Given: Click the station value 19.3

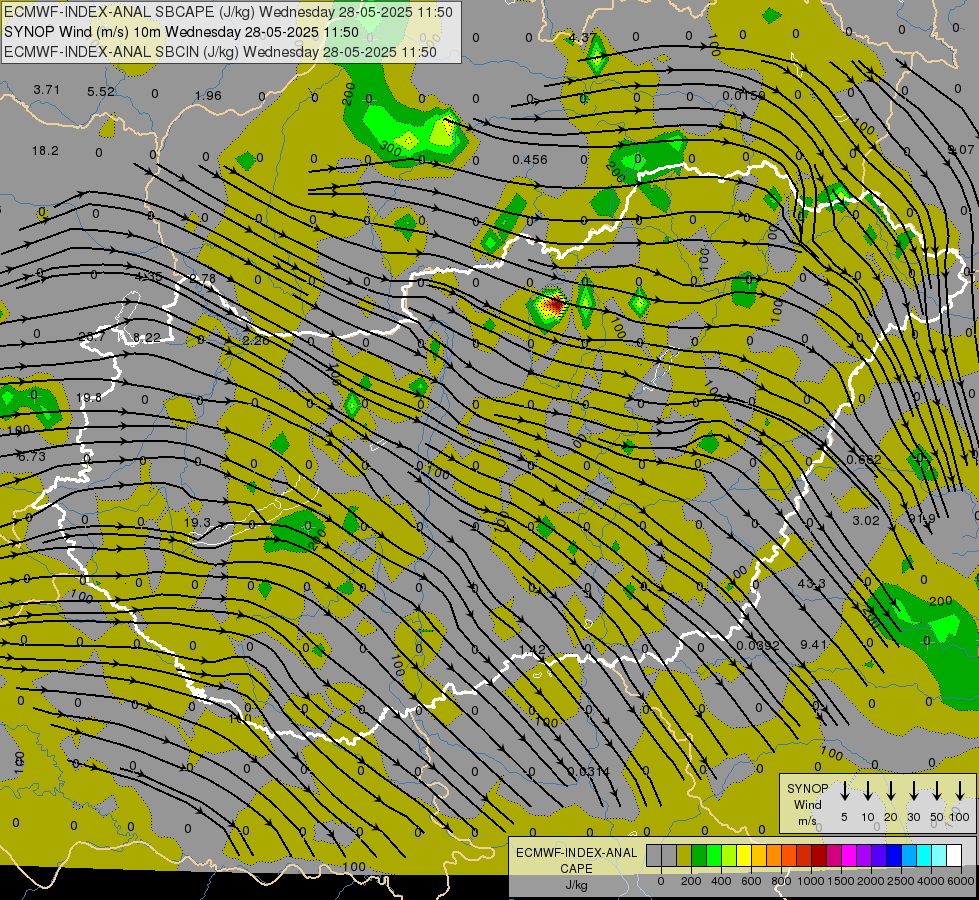Looking at the screenshot, I should [197, 523].
